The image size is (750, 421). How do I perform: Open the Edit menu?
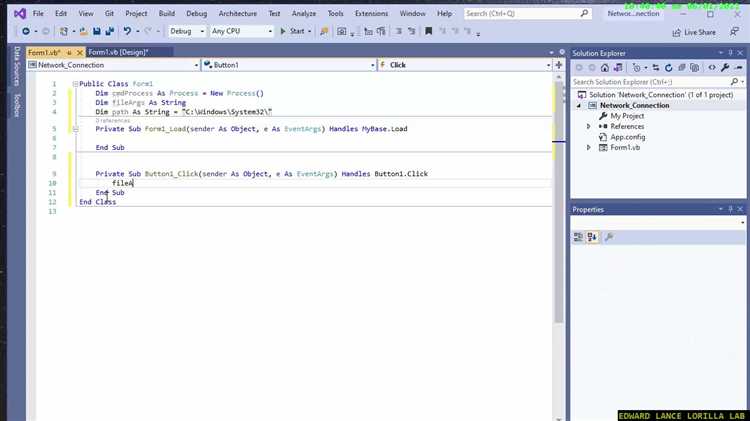click(x=61, y=13)
